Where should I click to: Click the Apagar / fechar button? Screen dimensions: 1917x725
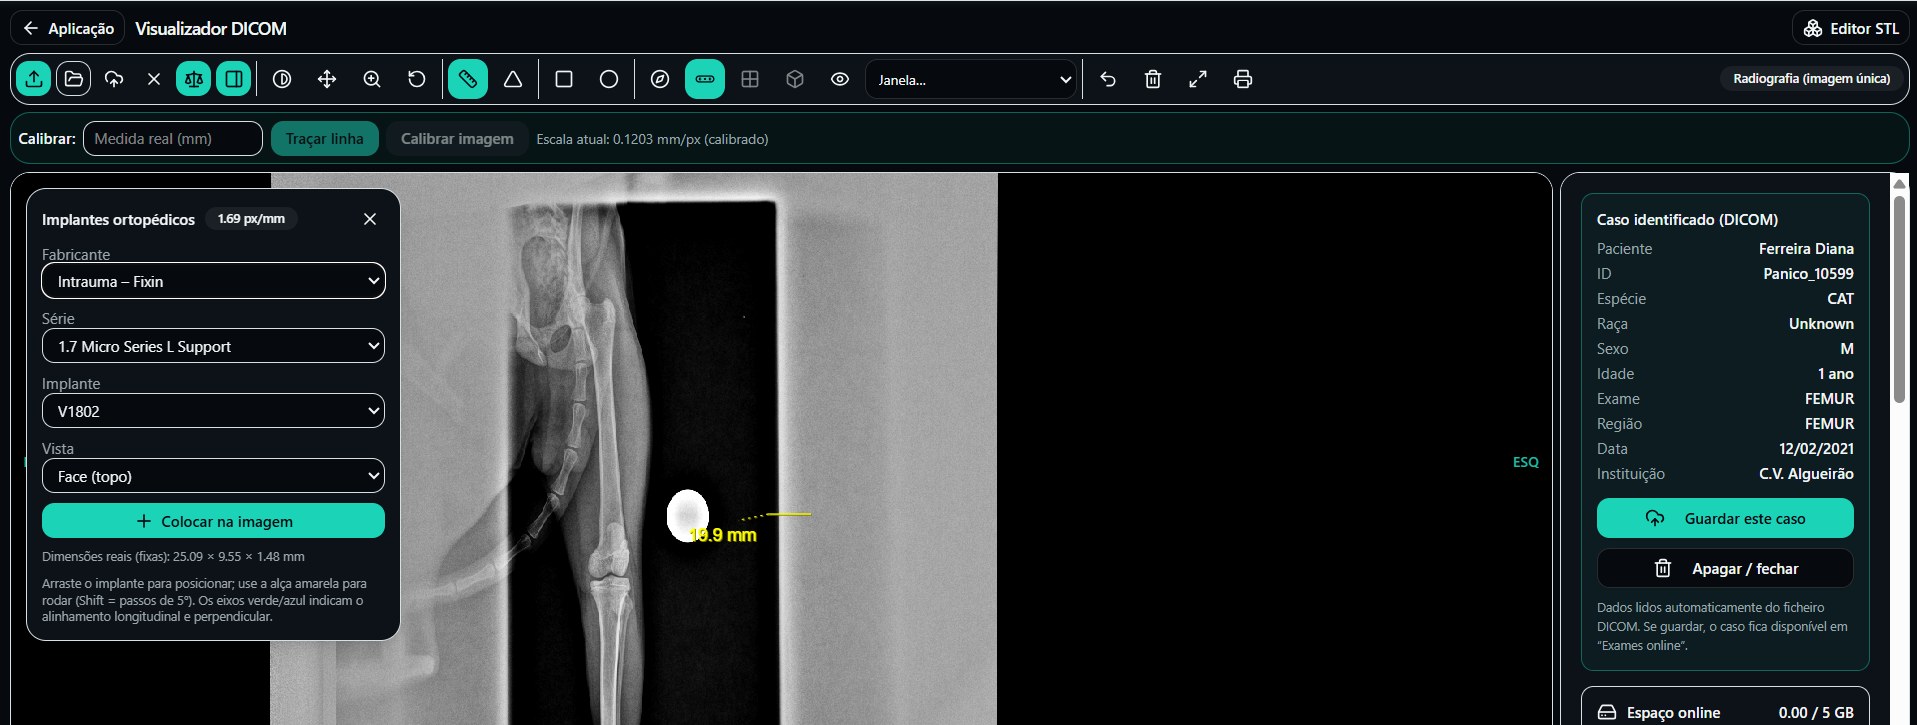1725,568
